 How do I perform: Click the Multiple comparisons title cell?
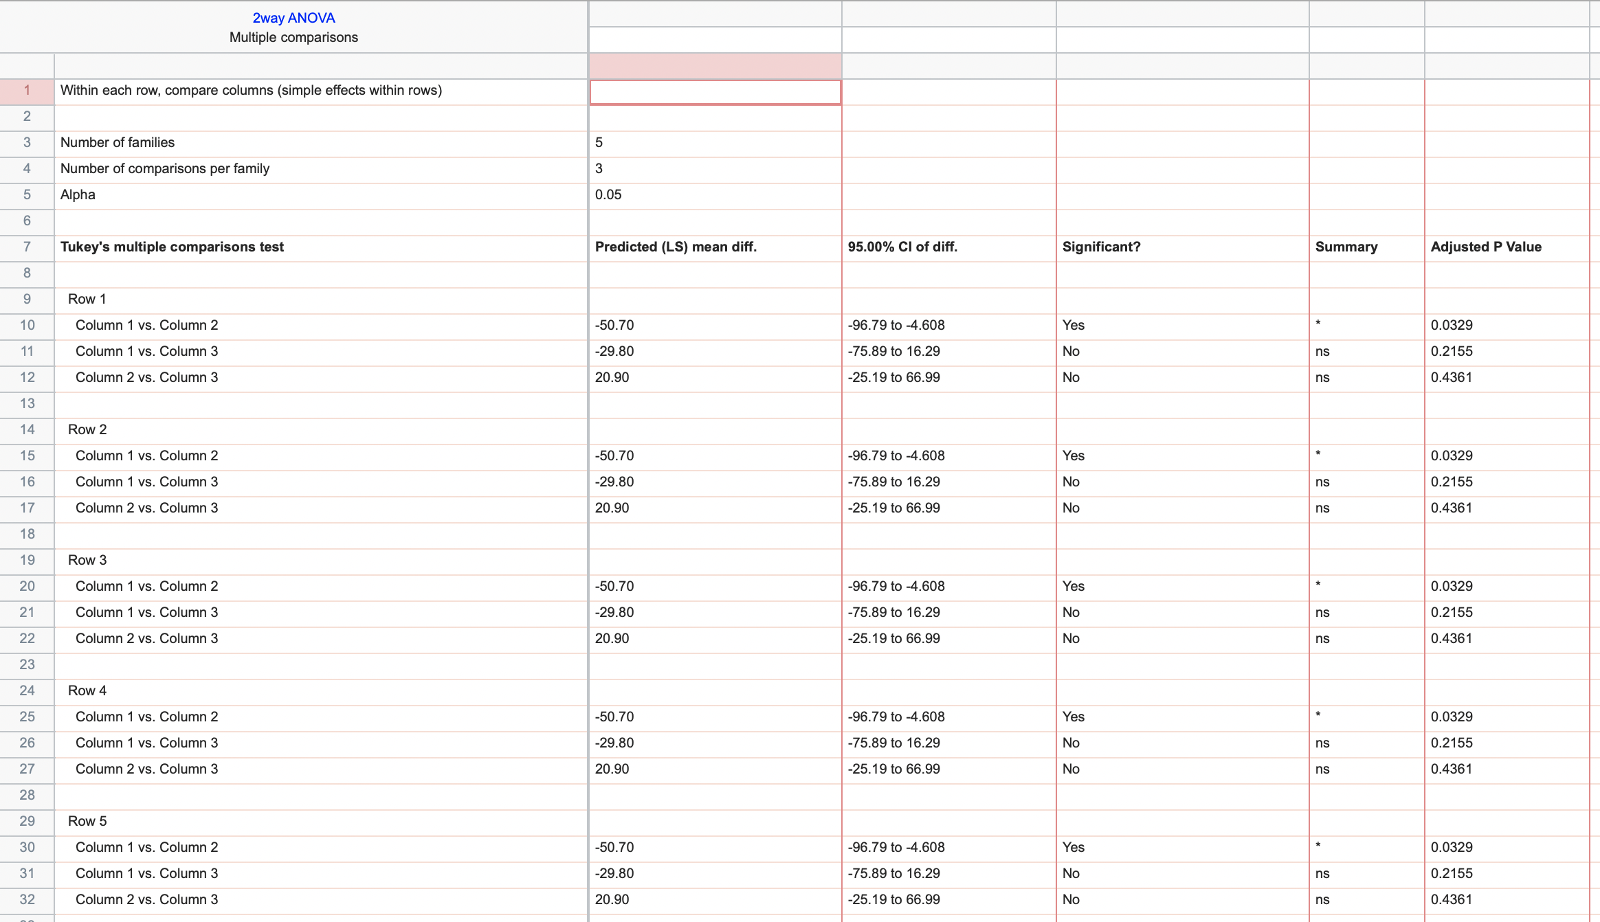coord(291,38)
